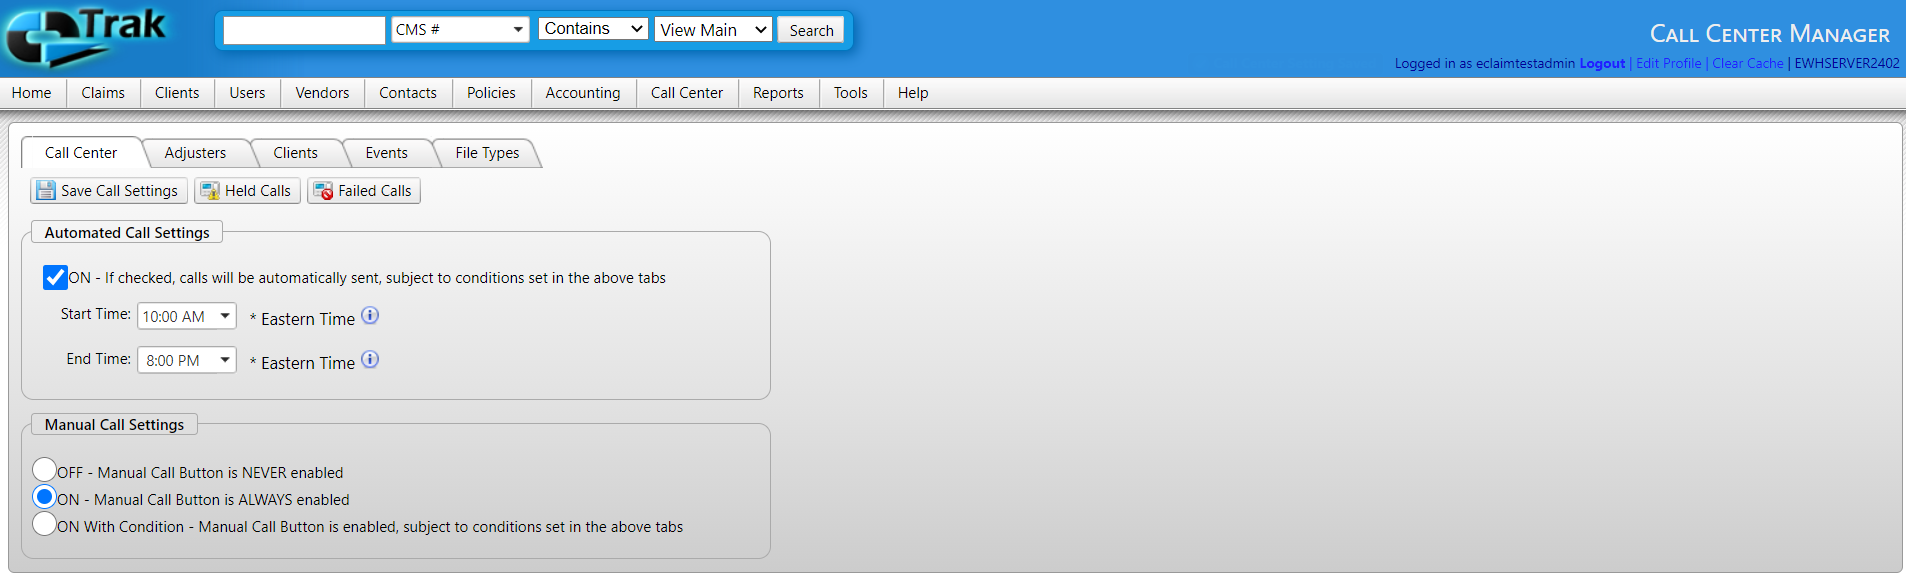
Task: Switch to the Call Center tab
Action: 81,153
